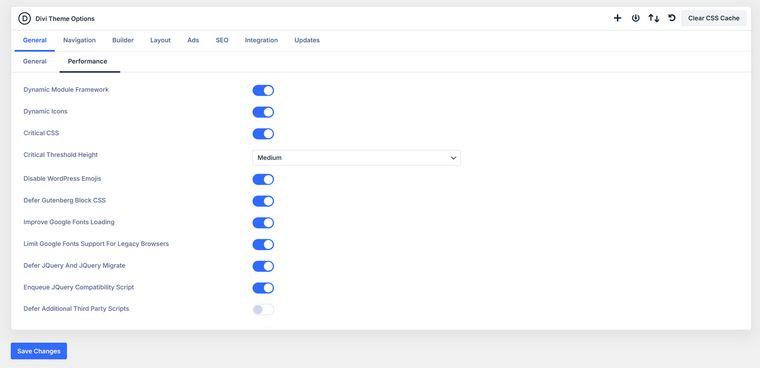
Task: Click the 'Critical CSS' label
Action: tap(41, 133)
